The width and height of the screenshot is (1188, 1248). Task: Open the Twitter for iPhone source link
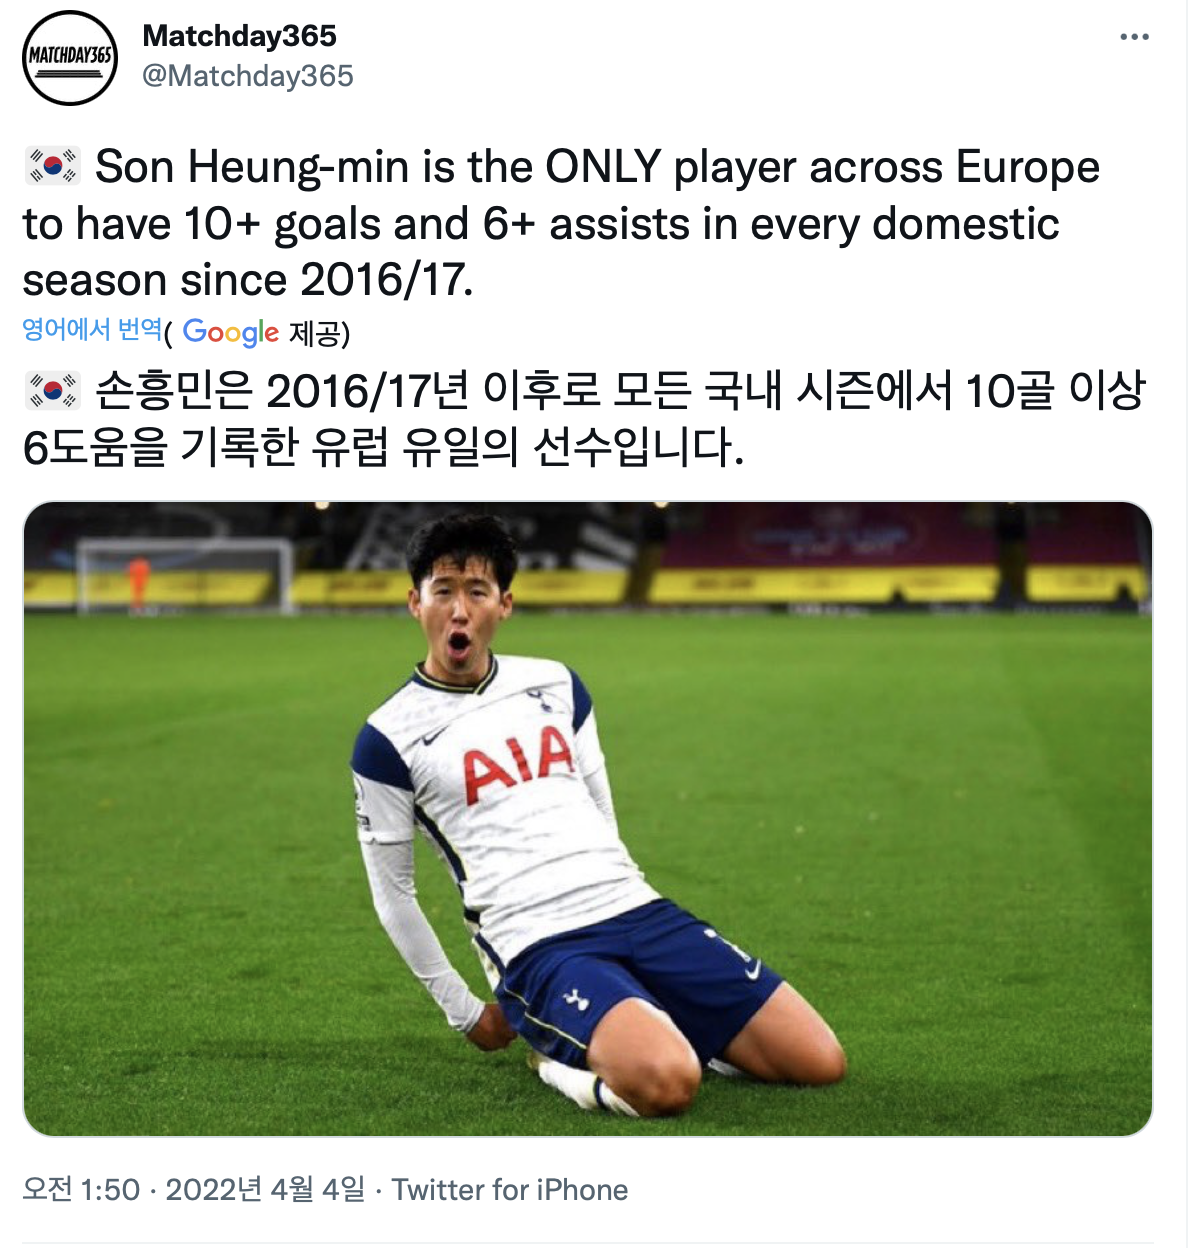point(510,1189)
